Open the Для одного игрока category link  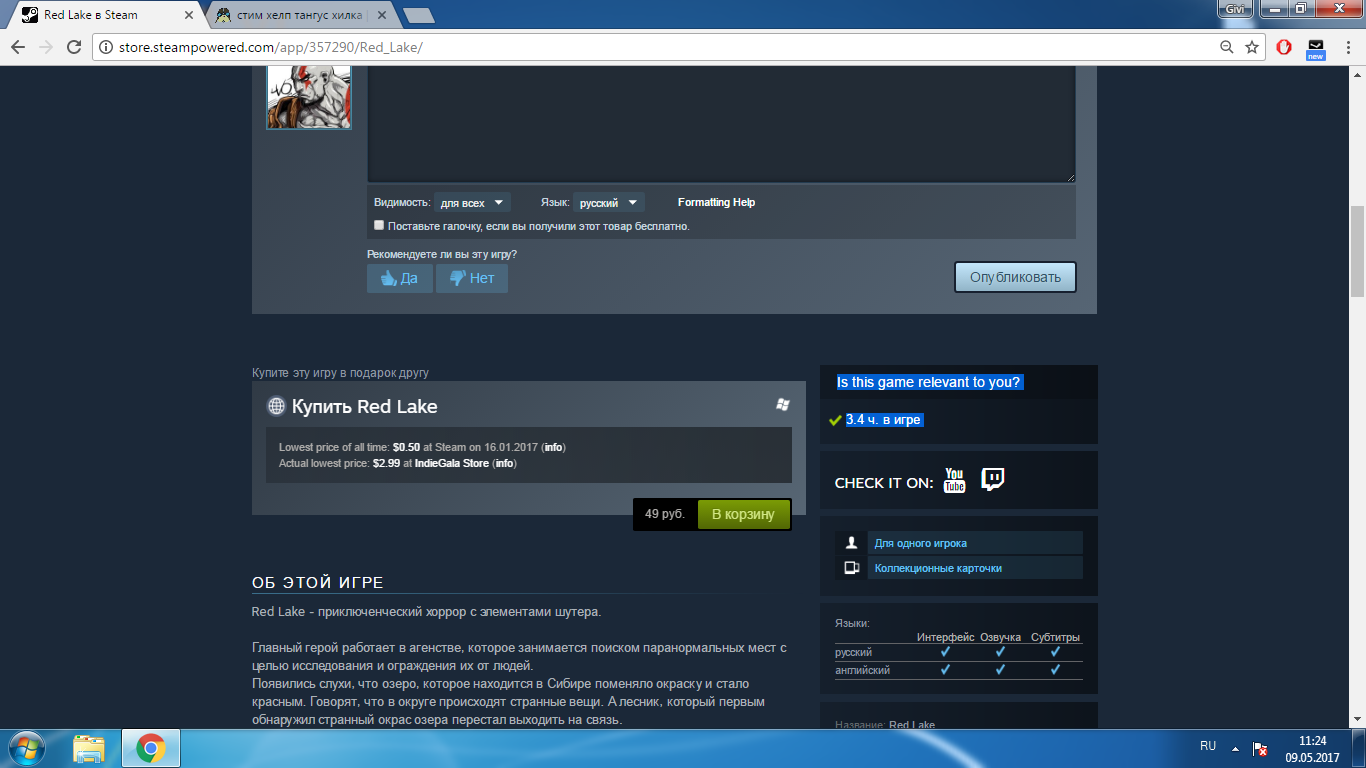(x=921, y=543)
